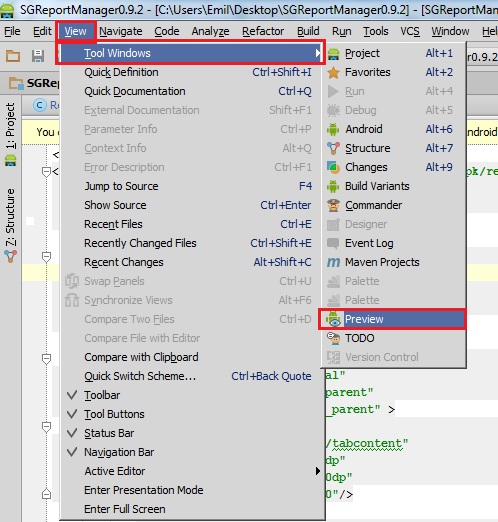498x522 pixels.
Task: Choose Compare with Clipboard
Action: 193,357
